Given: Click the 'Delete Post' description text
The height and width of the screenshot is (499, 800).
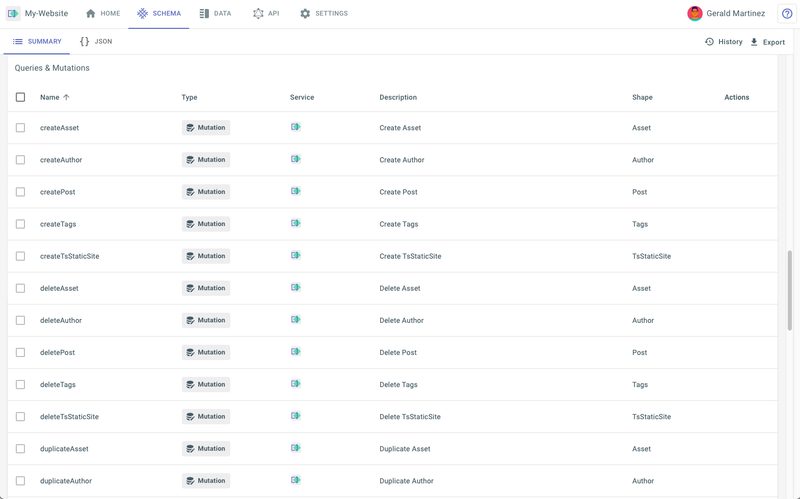Looking at the screenshot, I should [398, 353].
